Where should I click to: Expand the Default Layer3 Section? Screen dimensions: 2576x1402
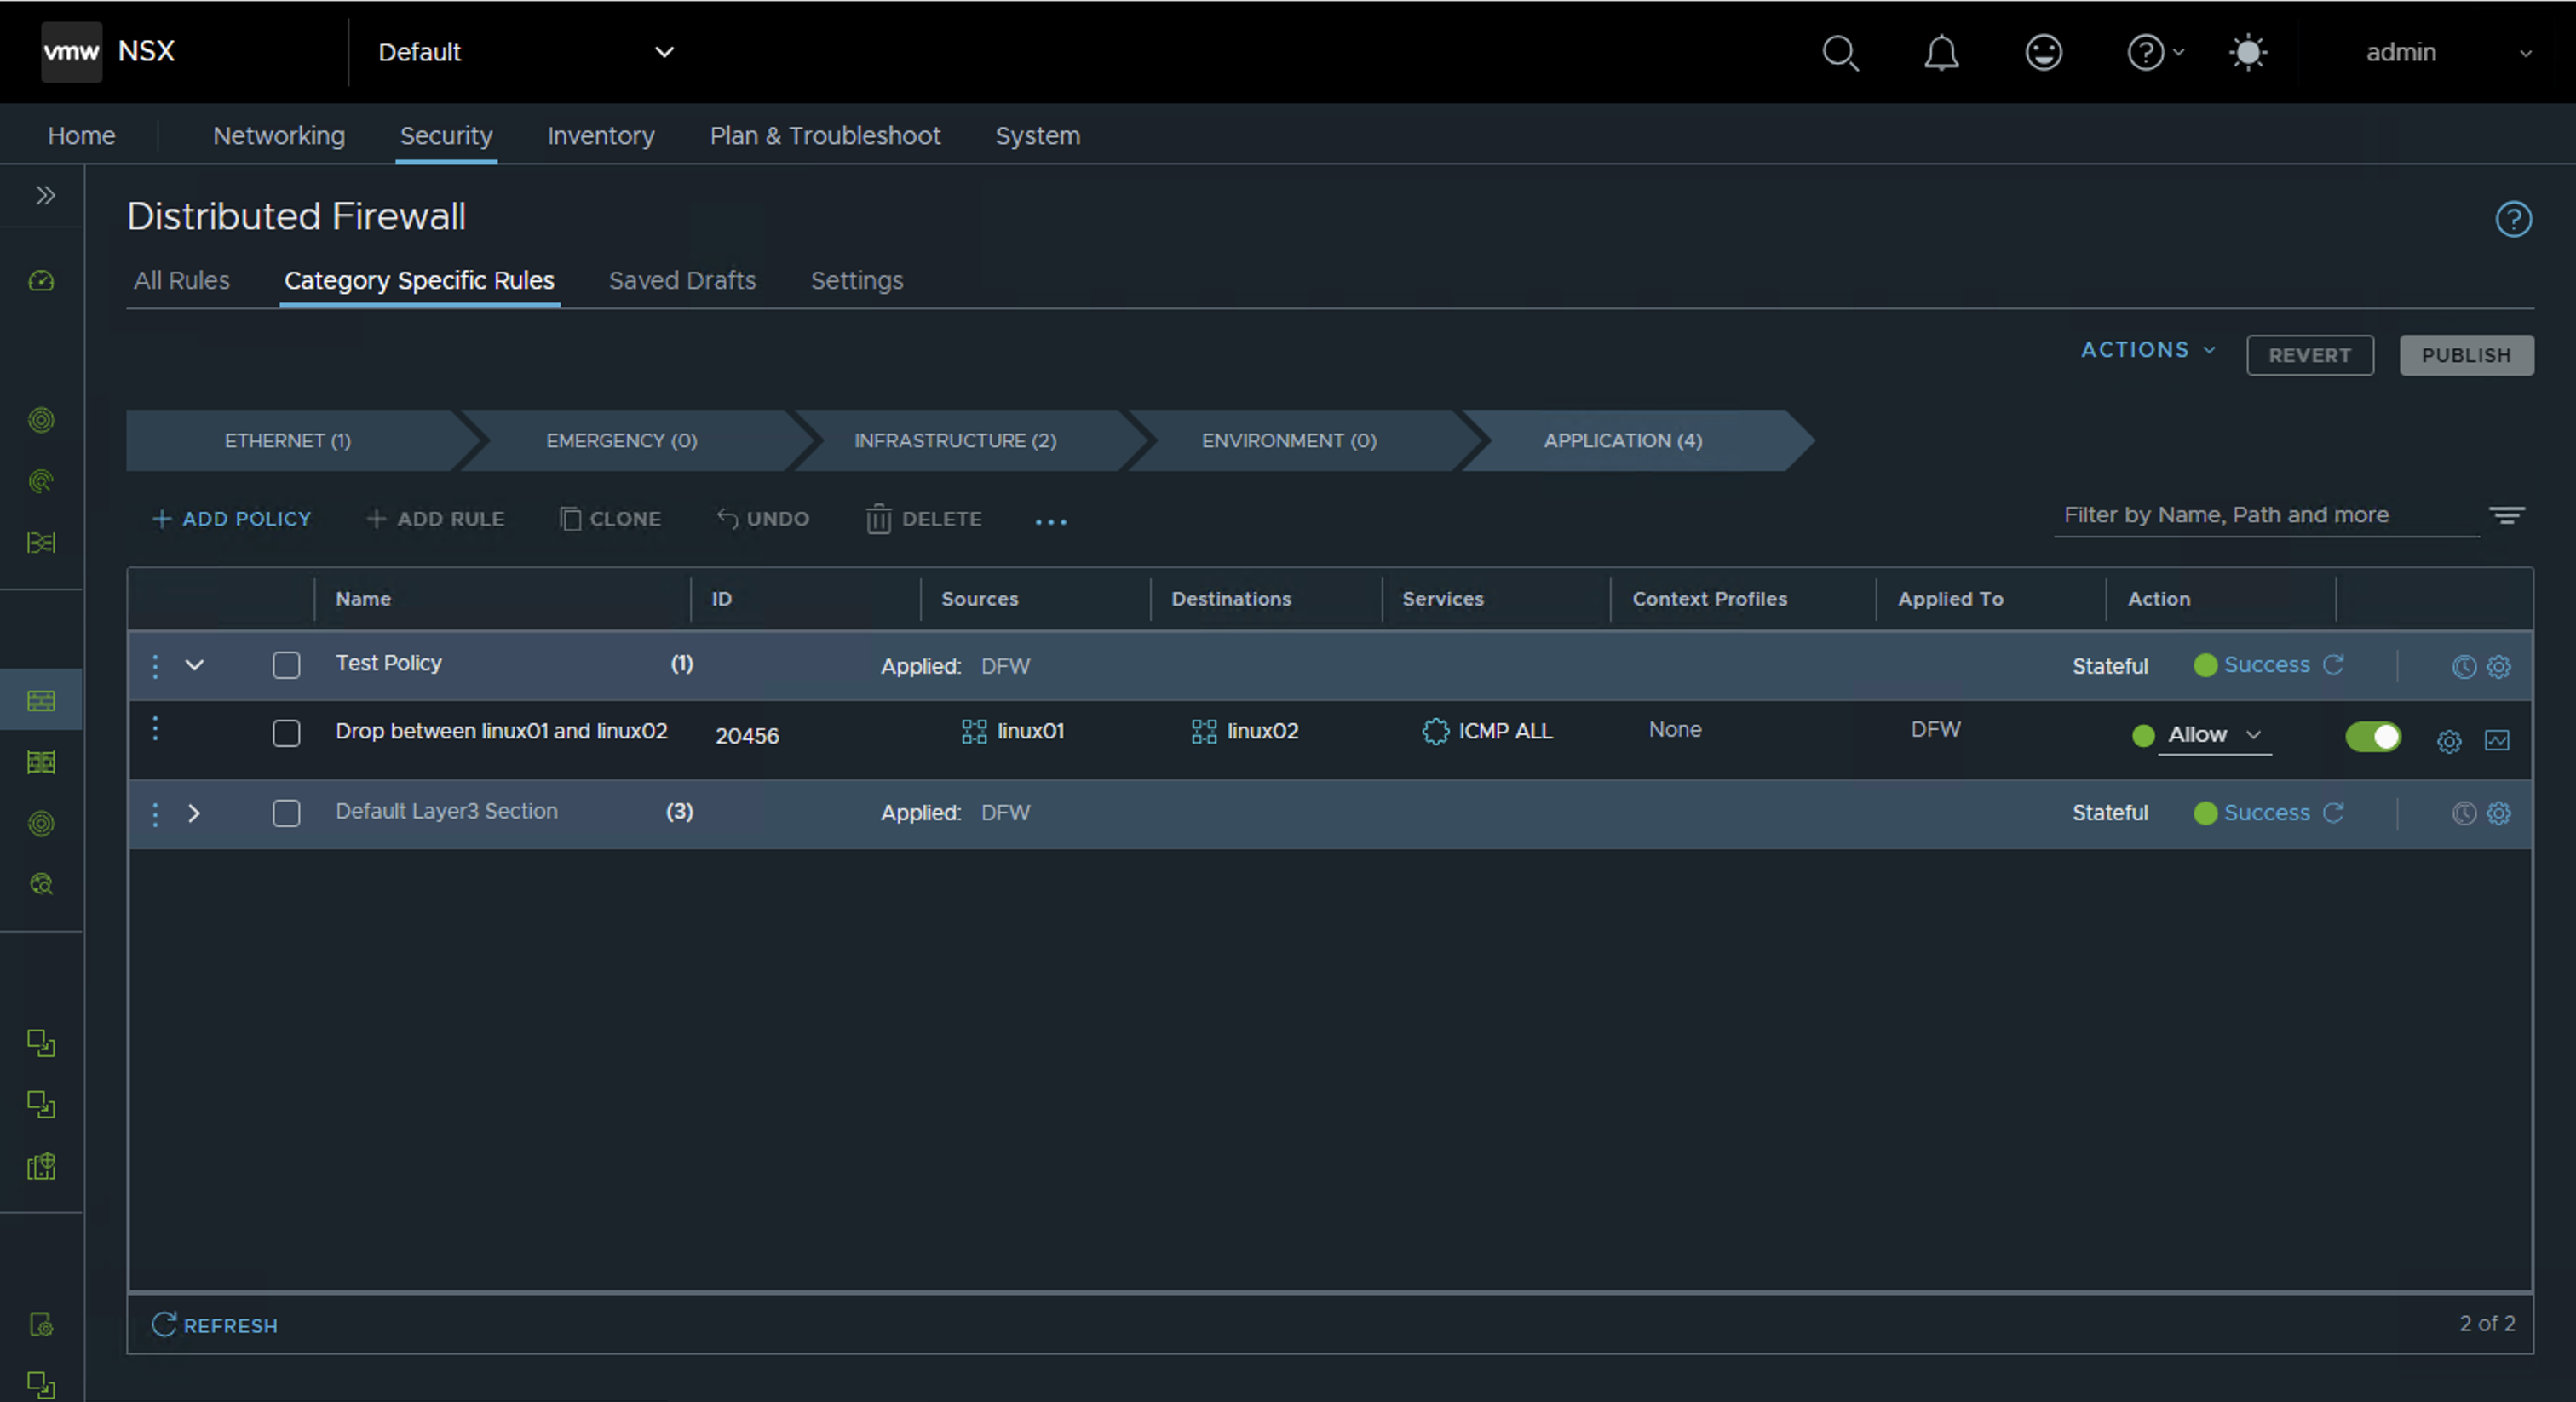click(195, 813)
